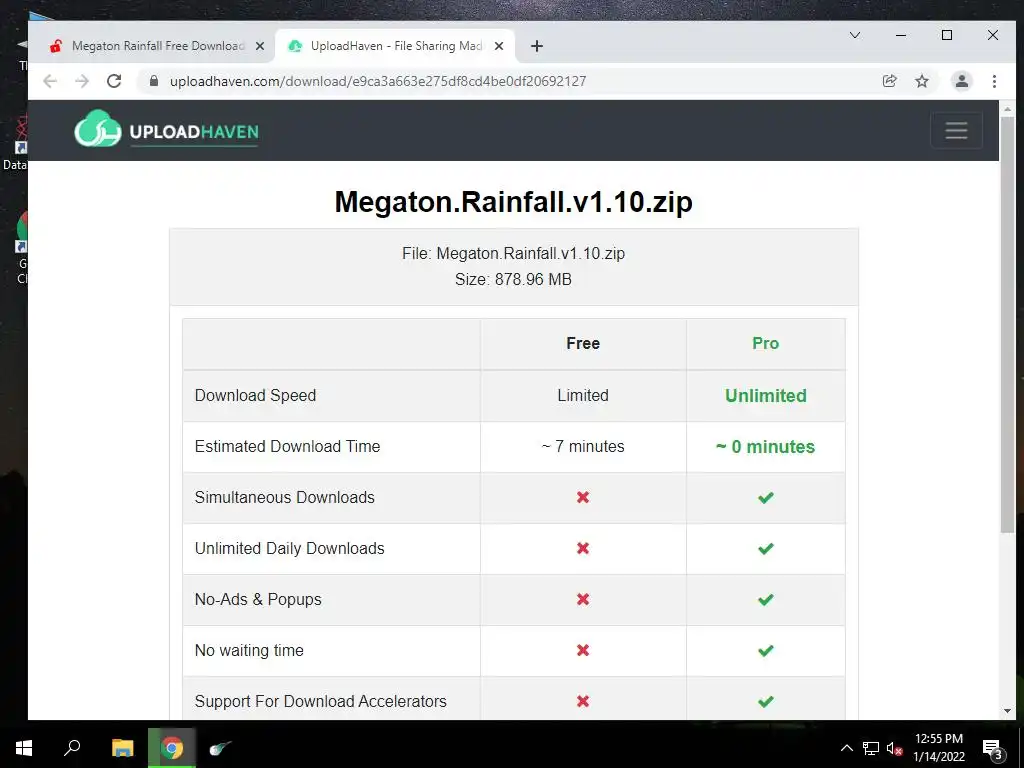The height and width of the screenshot is (768, 1024).
Task: Switch to the Megaton Rainfall Free Download tab
Action: (157, 46)
